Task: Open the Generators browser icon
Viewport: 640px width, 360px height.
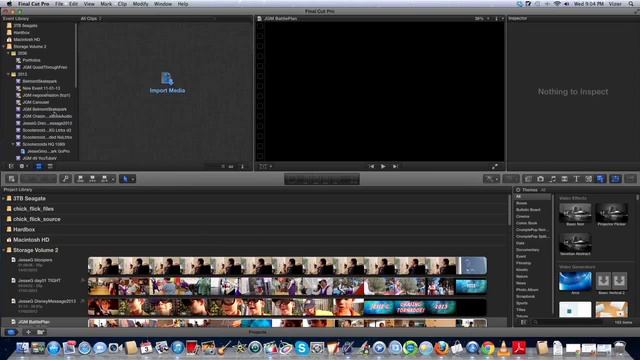Action: click(589, 179)
